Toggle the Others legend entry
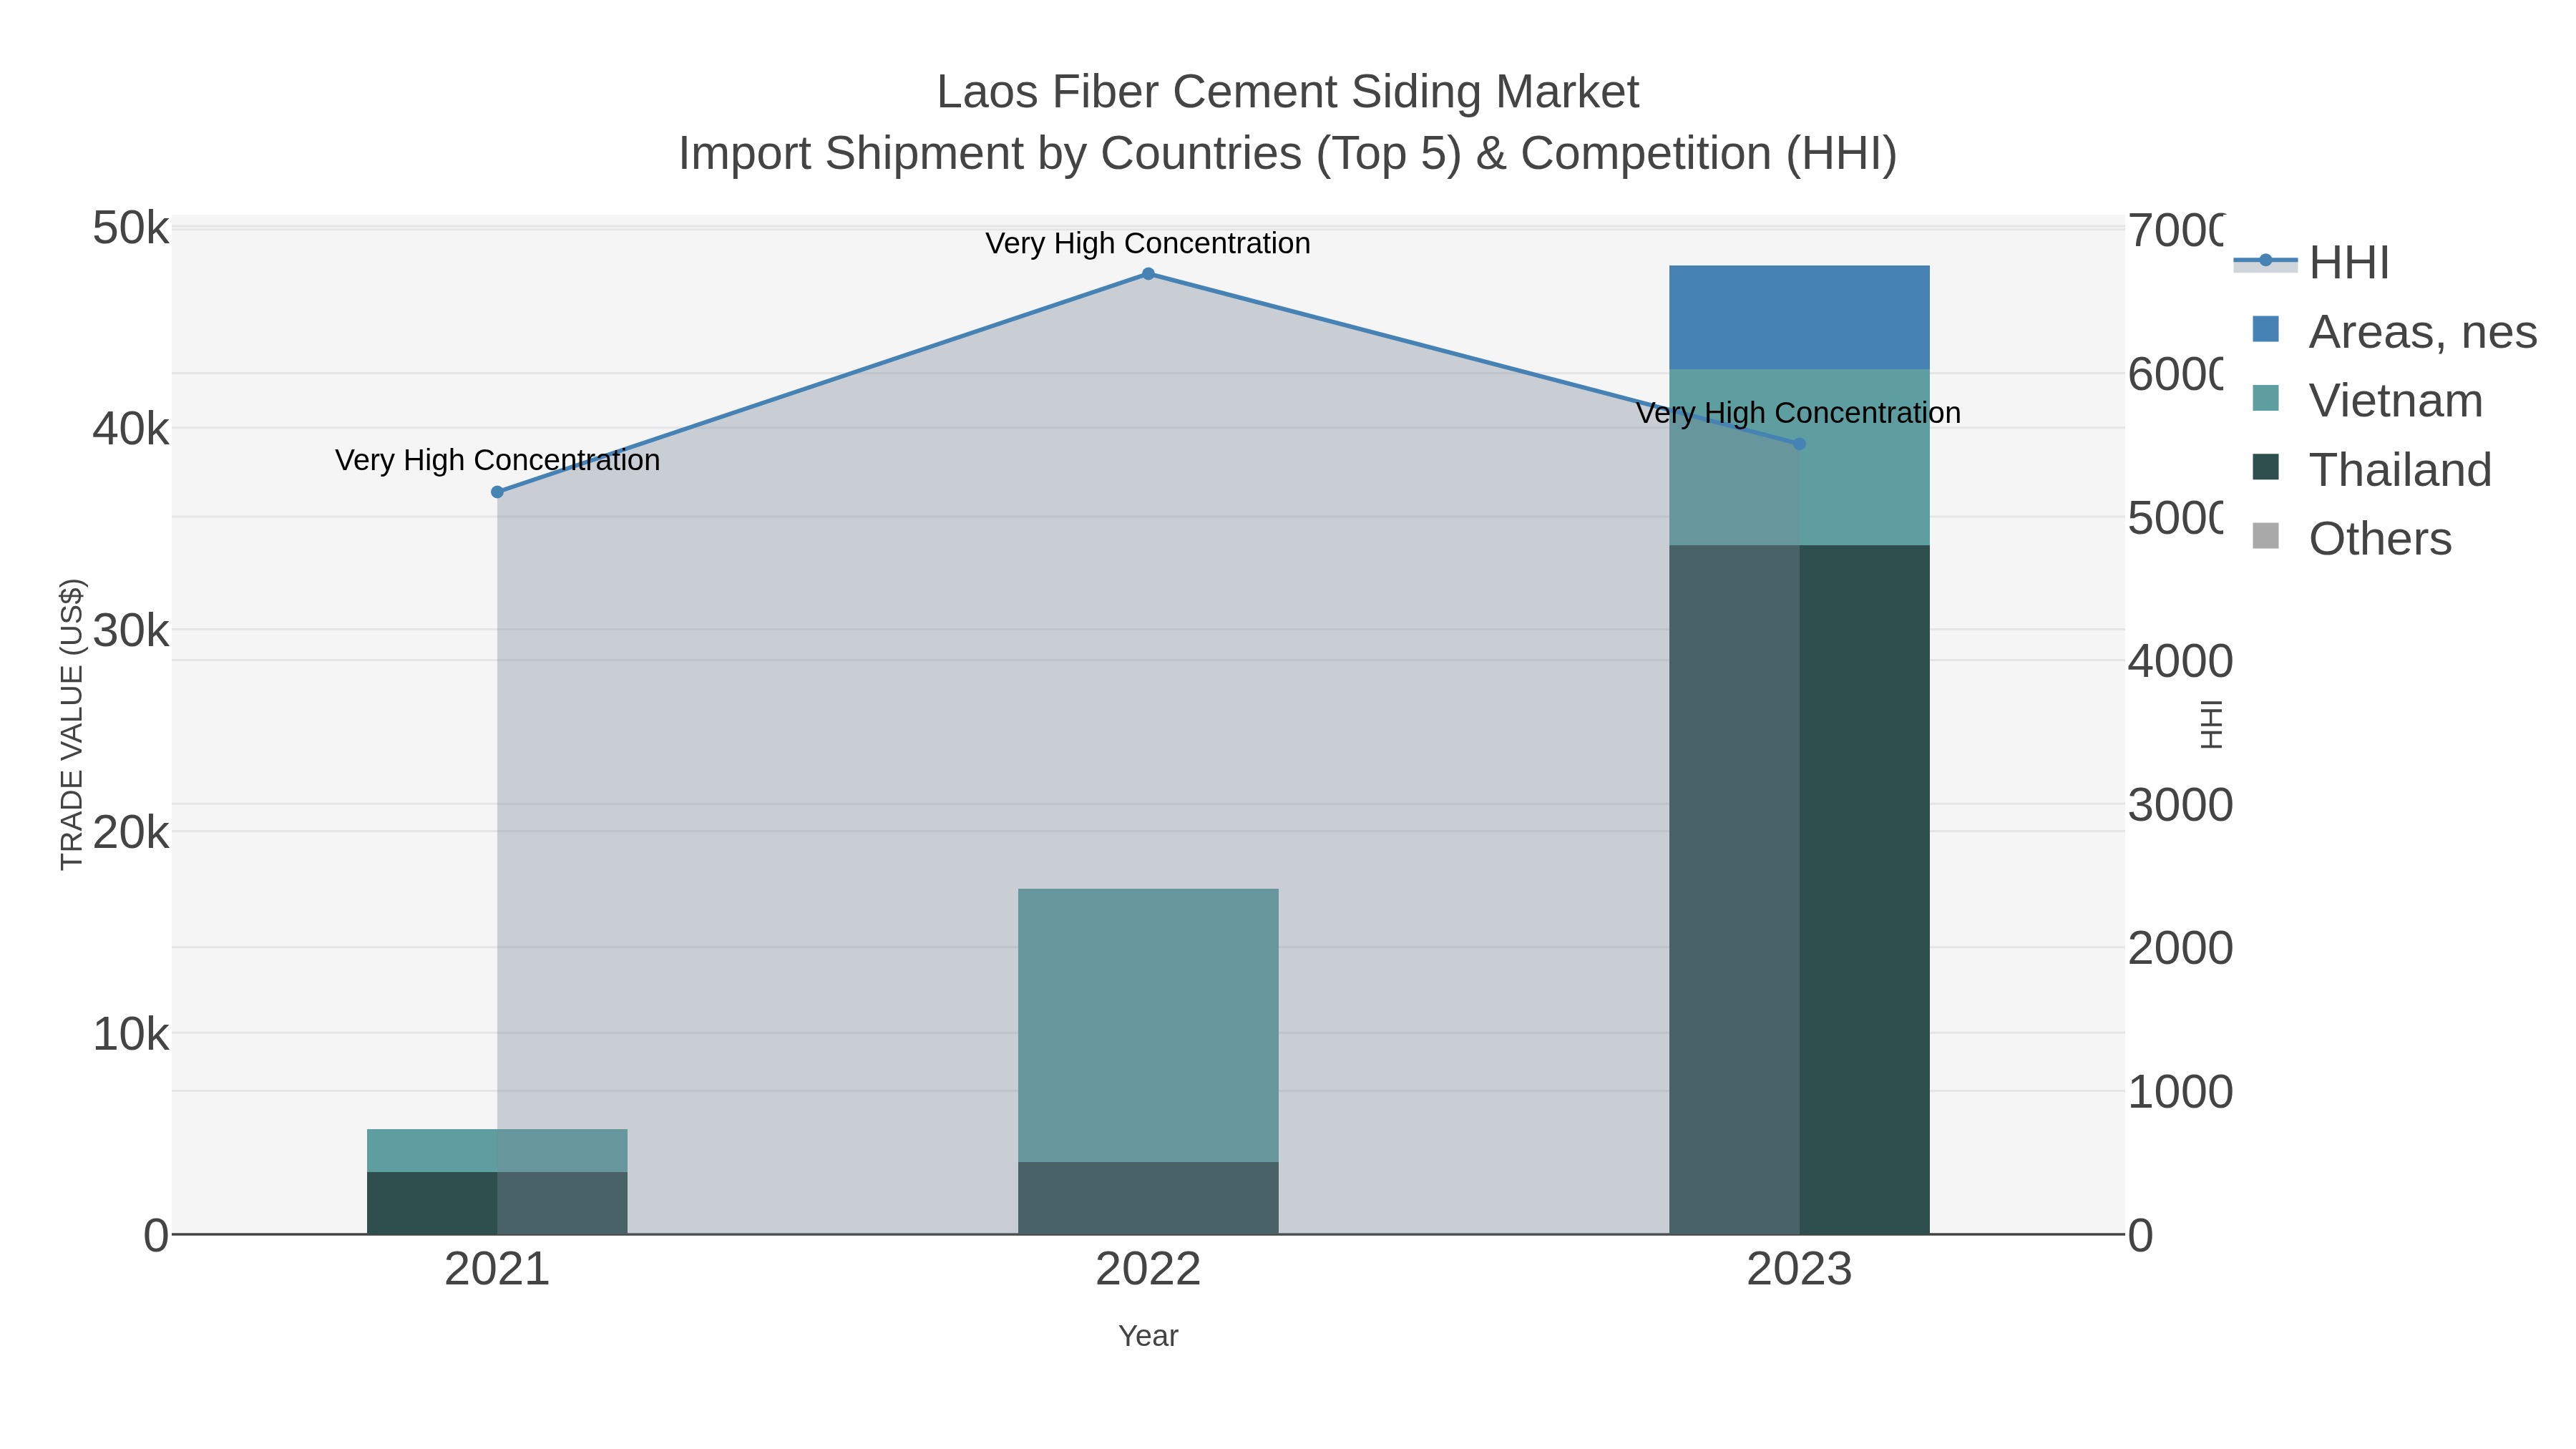This screenshot has height=1449, width=2576. point(2351,539)
